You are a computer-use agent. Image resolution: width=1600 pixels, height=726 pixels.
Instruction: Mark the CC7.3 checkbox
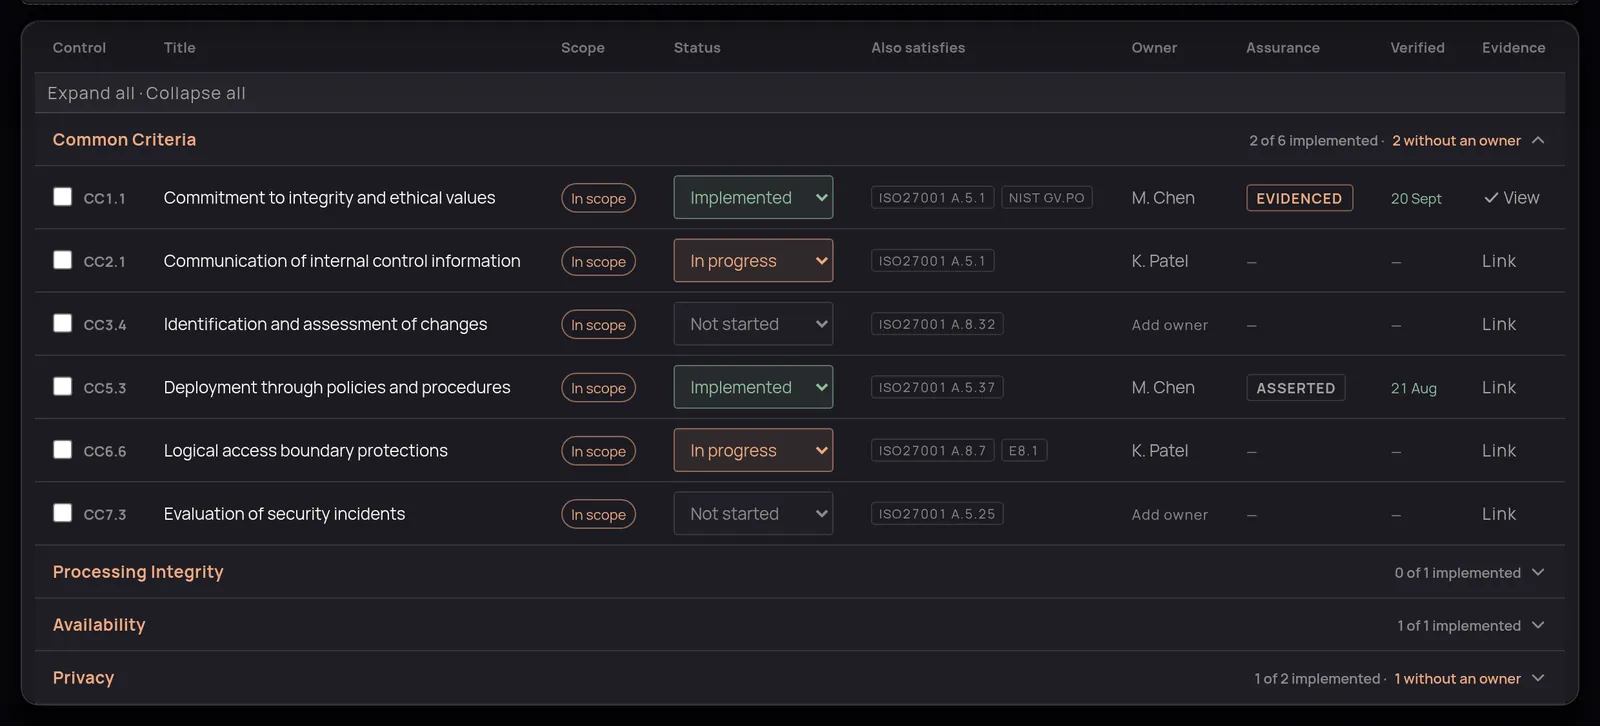pyautogui.click(x=62, y=513)
